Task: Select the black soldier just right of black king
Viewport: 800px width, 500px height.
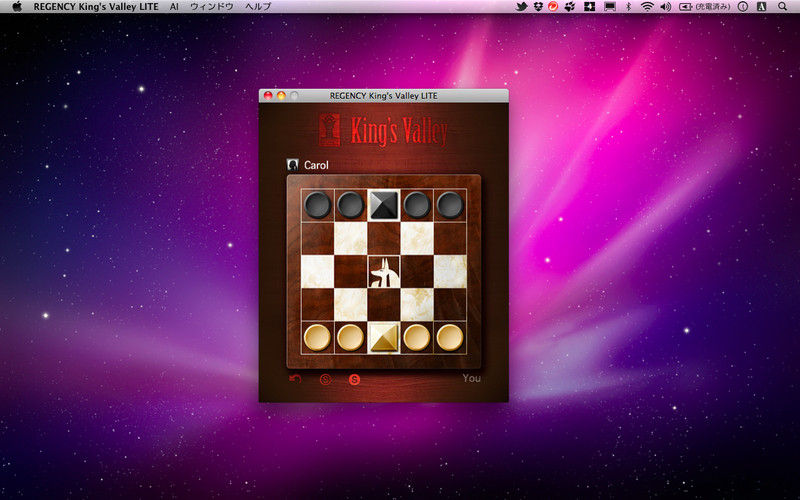Action: pos(417,205)
